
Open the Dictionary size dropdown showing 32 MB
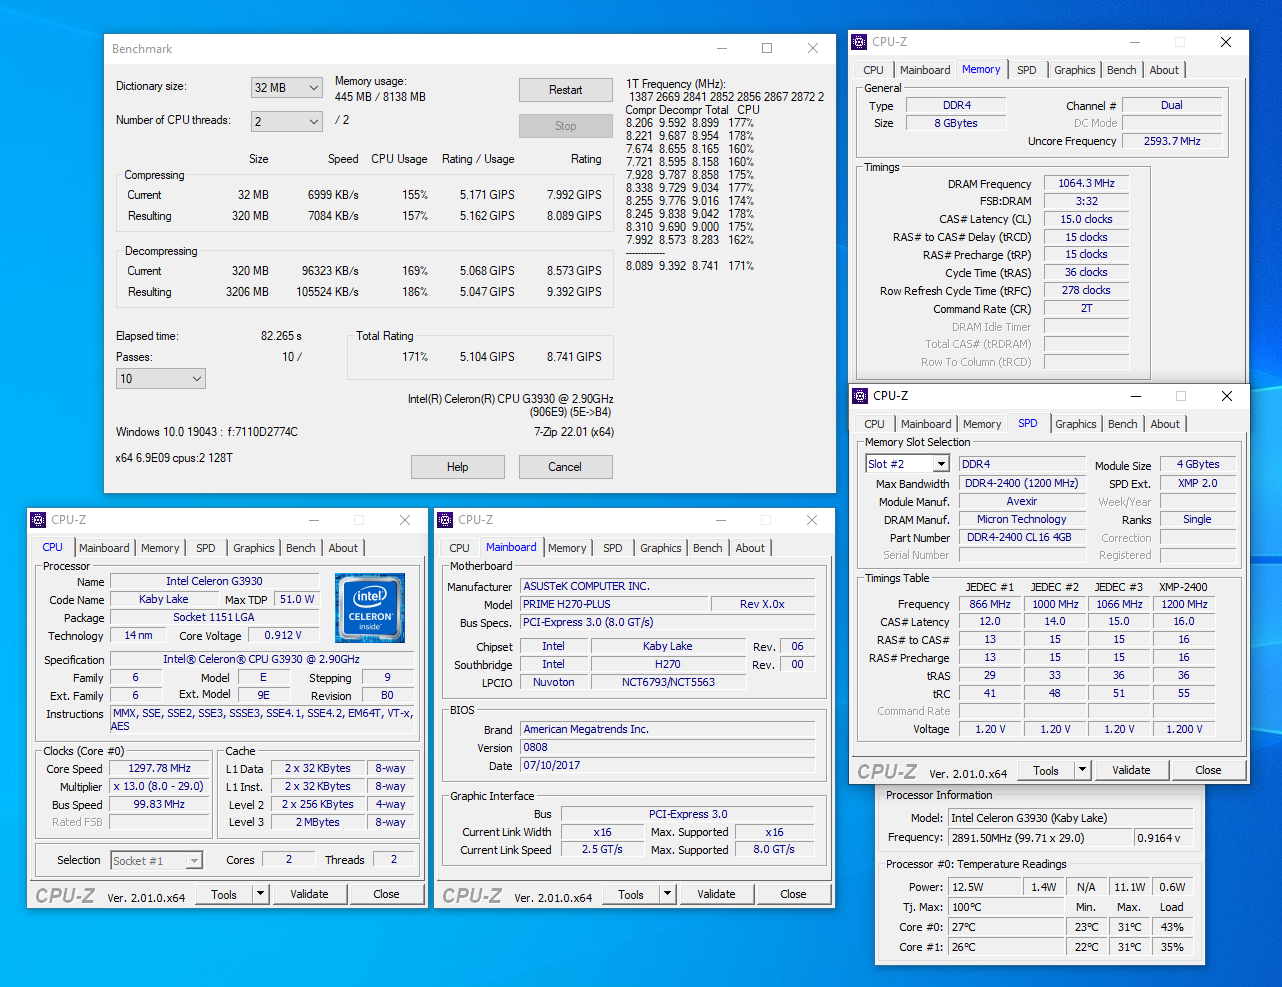click(x=286, y=88)
